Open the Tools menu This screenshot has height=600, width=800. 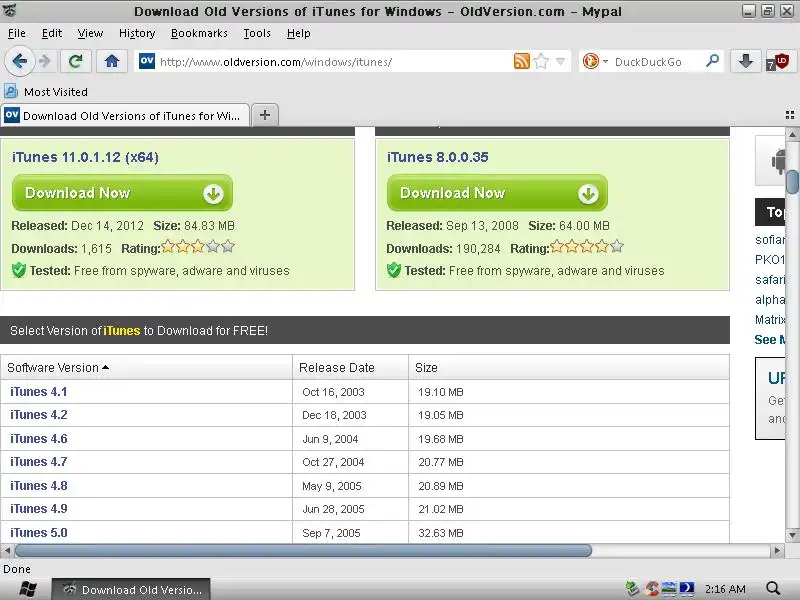click(x=257, y=33)
